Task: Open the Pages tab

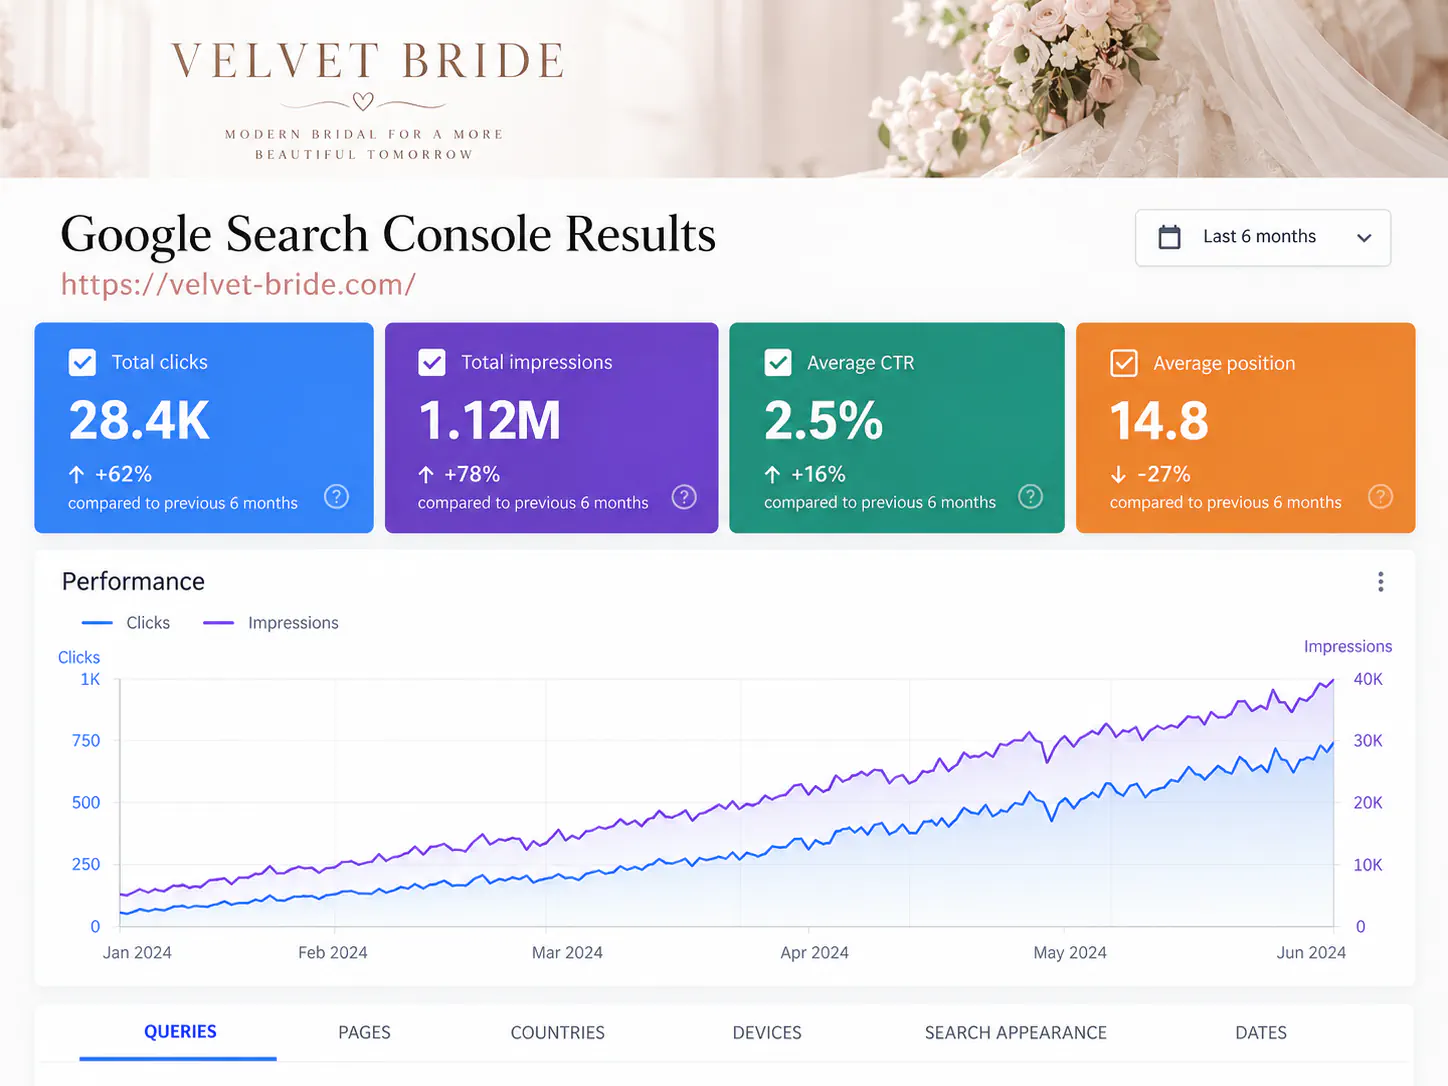Action: tap(364, 1032)
